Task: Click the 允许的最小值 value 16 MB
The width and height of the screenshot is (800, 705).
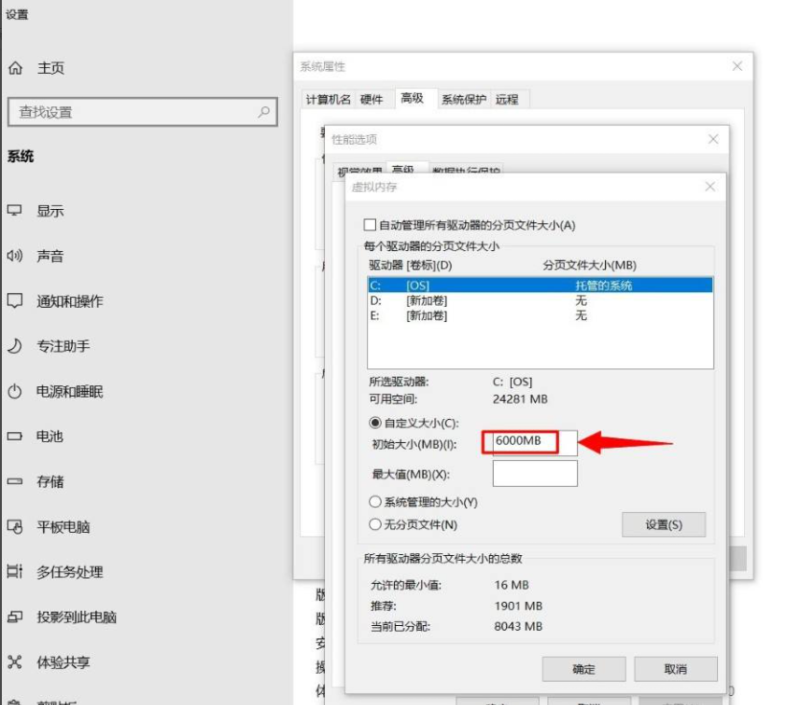Action: coord(511,585)
